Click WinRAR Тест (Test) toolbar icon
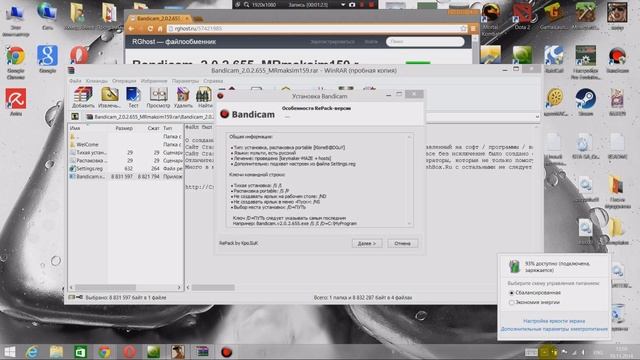 pyautogui.click(x=133, y=97)
